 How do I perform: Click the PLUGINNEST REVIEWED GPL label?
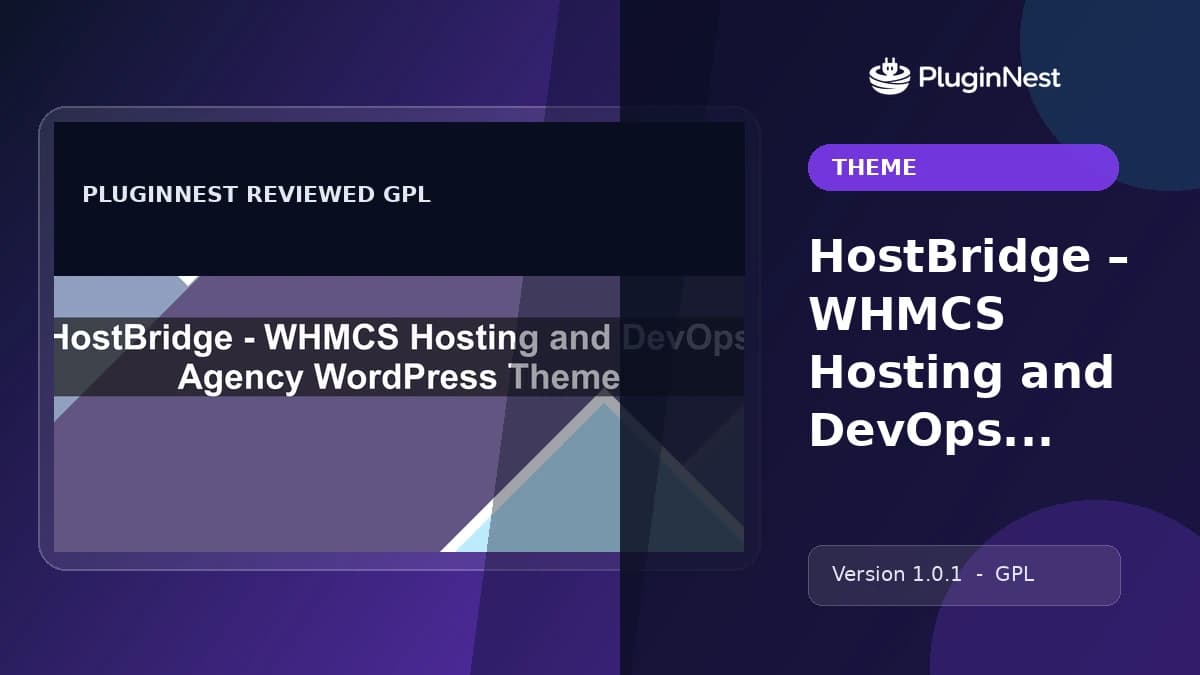click(257, 195)
